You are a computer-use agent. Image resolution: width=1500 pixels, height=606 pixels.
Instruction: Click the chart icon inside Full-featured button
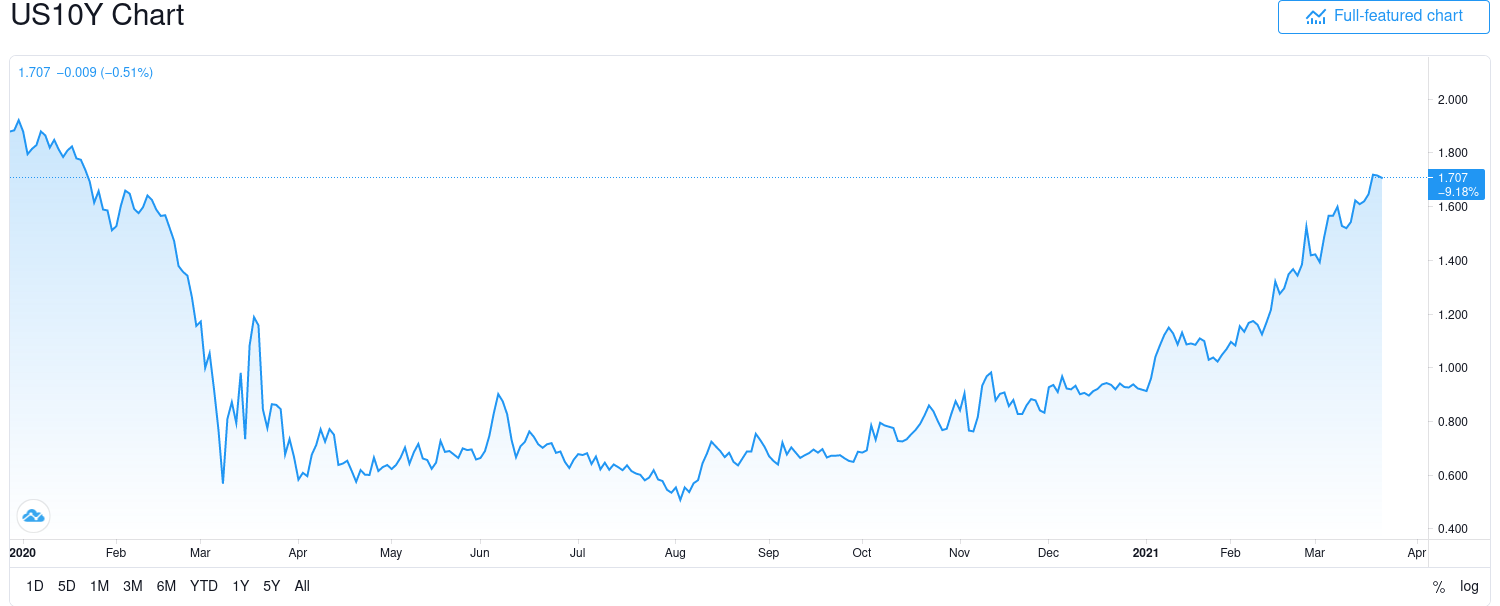coord(1316,17)
